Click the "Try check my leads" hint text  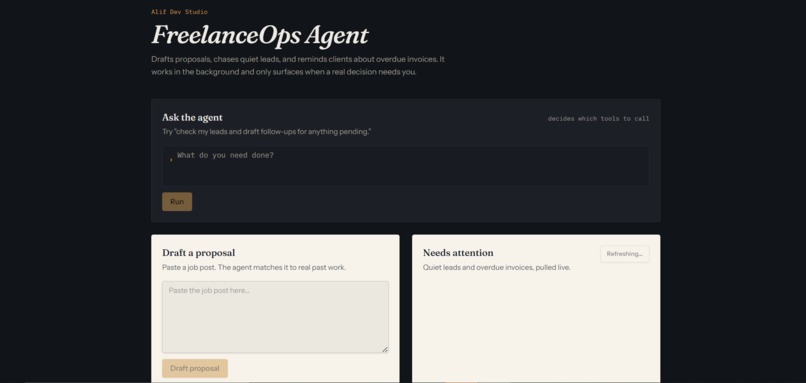266,132
